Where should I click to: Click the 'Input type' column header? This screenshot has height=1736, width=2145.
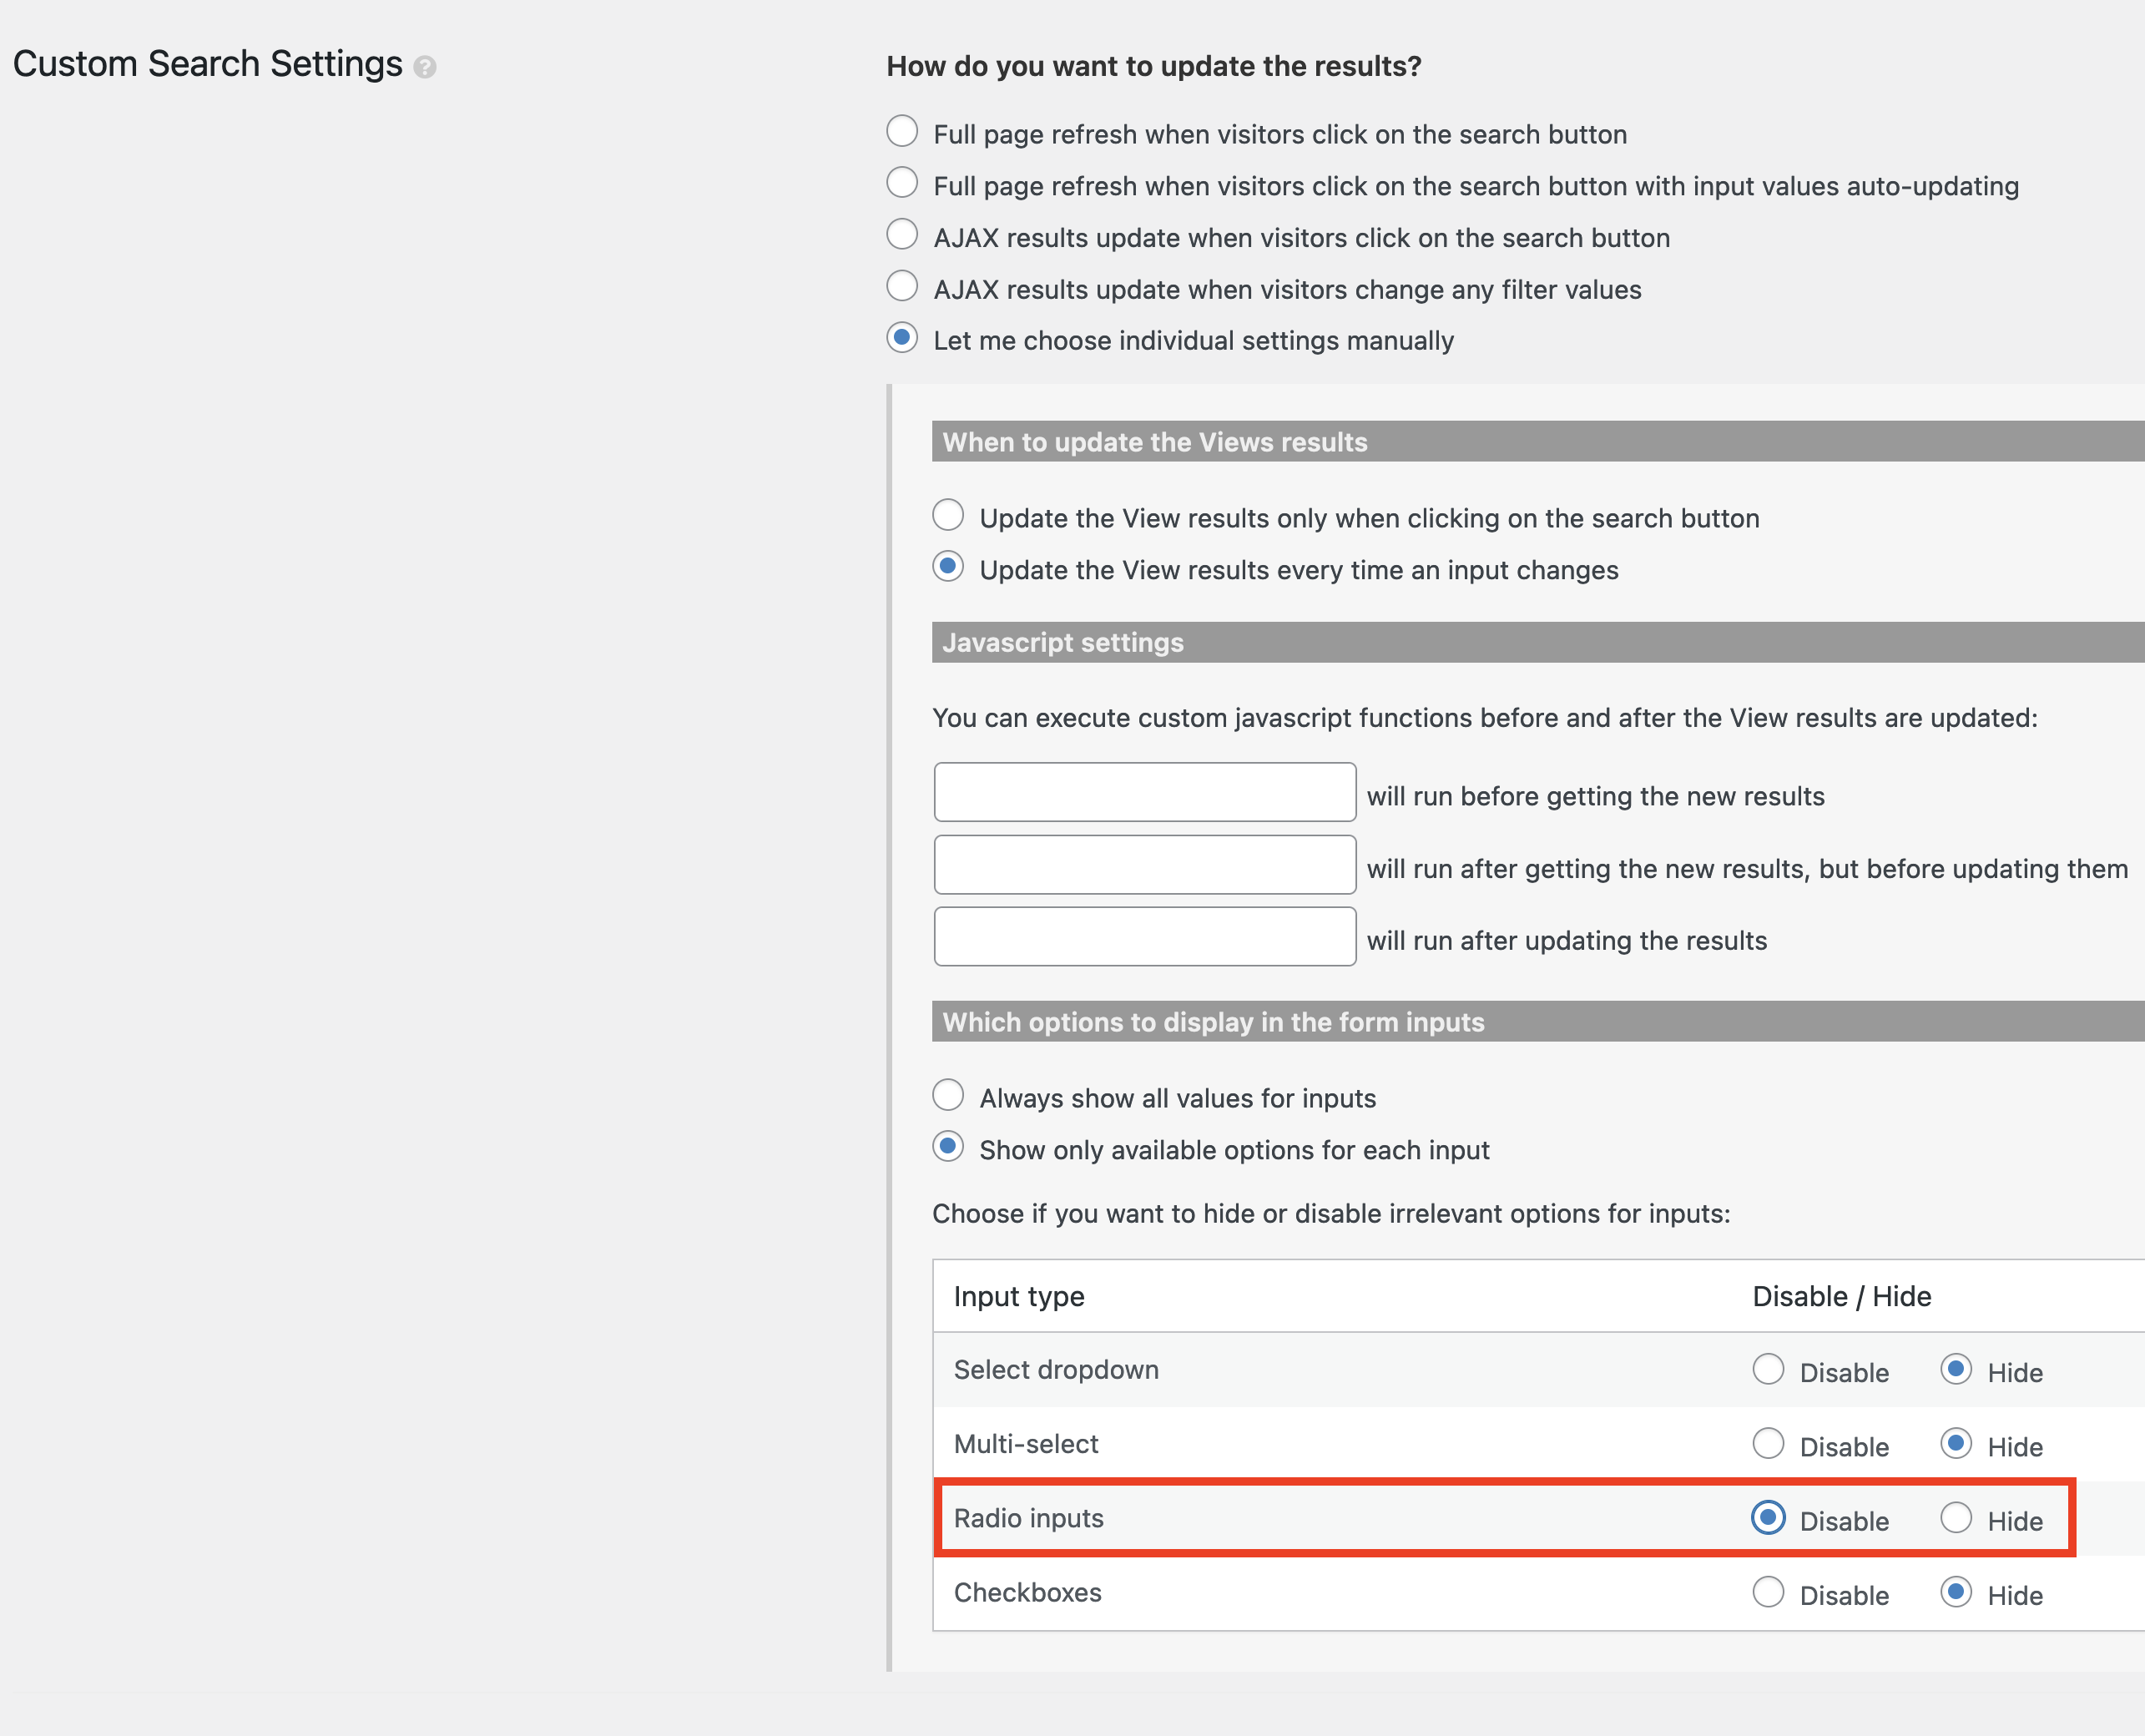[x=1019, y=1297]
